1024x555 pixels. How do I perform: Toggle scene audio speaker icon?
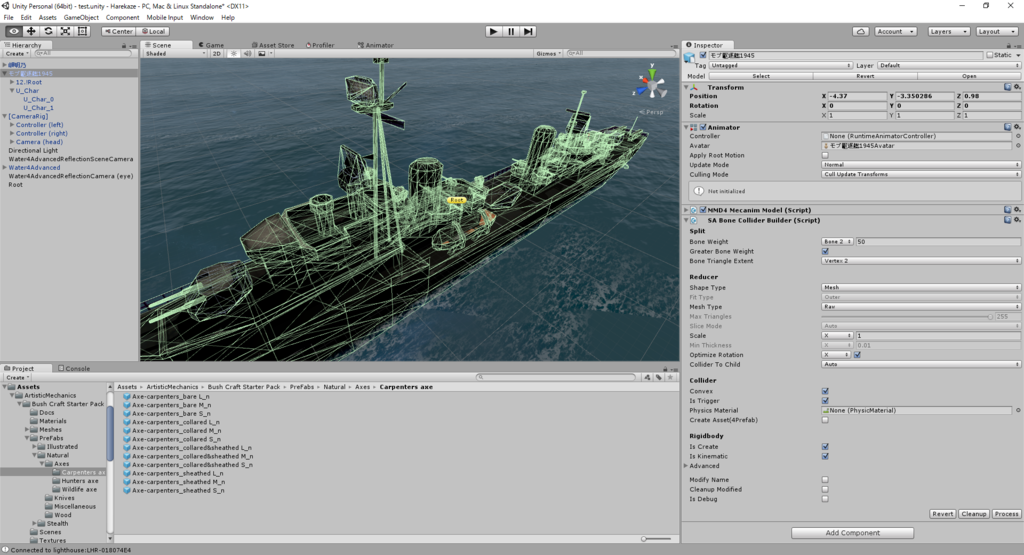pyautogui.click(x=248, y=54)
